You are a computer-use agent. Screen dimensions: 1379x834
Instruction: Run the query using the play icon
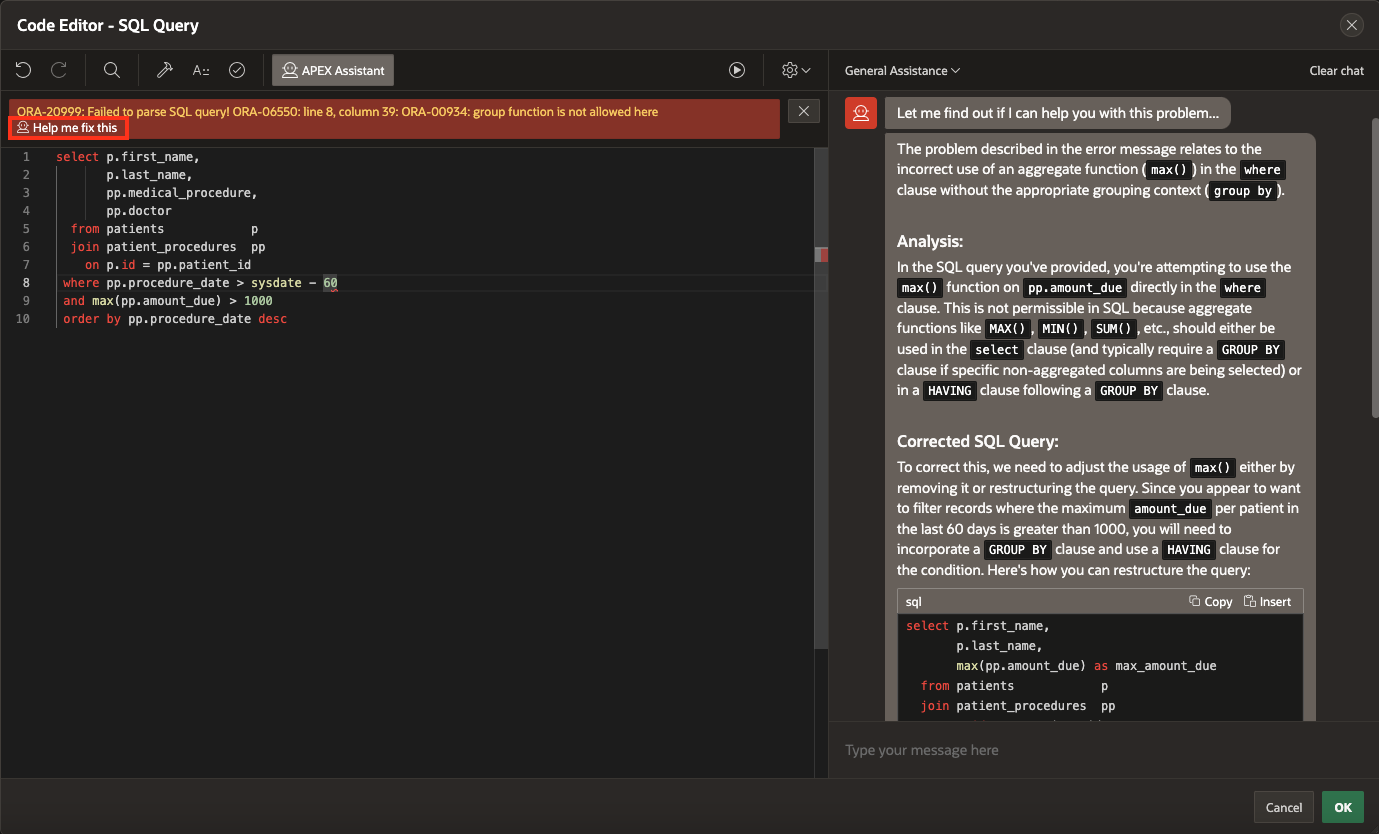click(x=737, y=70)
